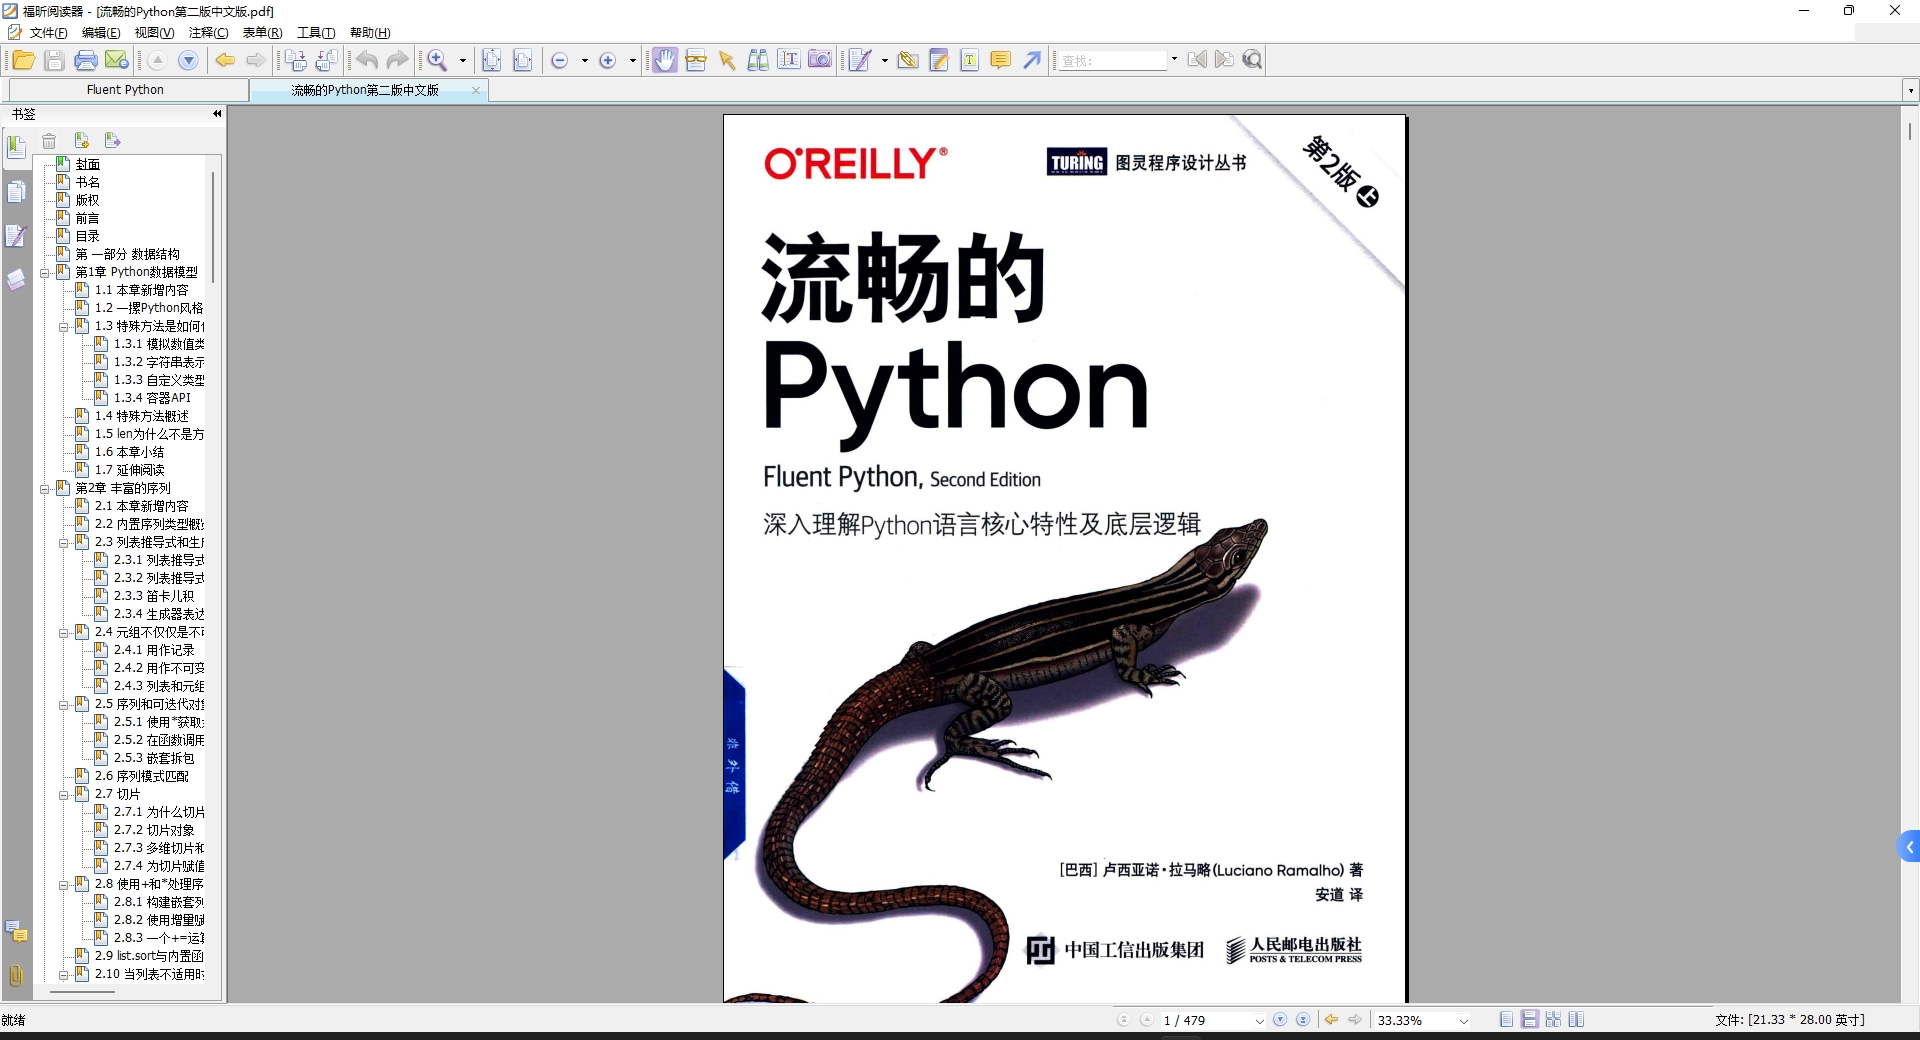This screenshot has height=1040, width=1920.
Task: Click the bookmark panel vertical scrollbar
Action: click(213, 226)
